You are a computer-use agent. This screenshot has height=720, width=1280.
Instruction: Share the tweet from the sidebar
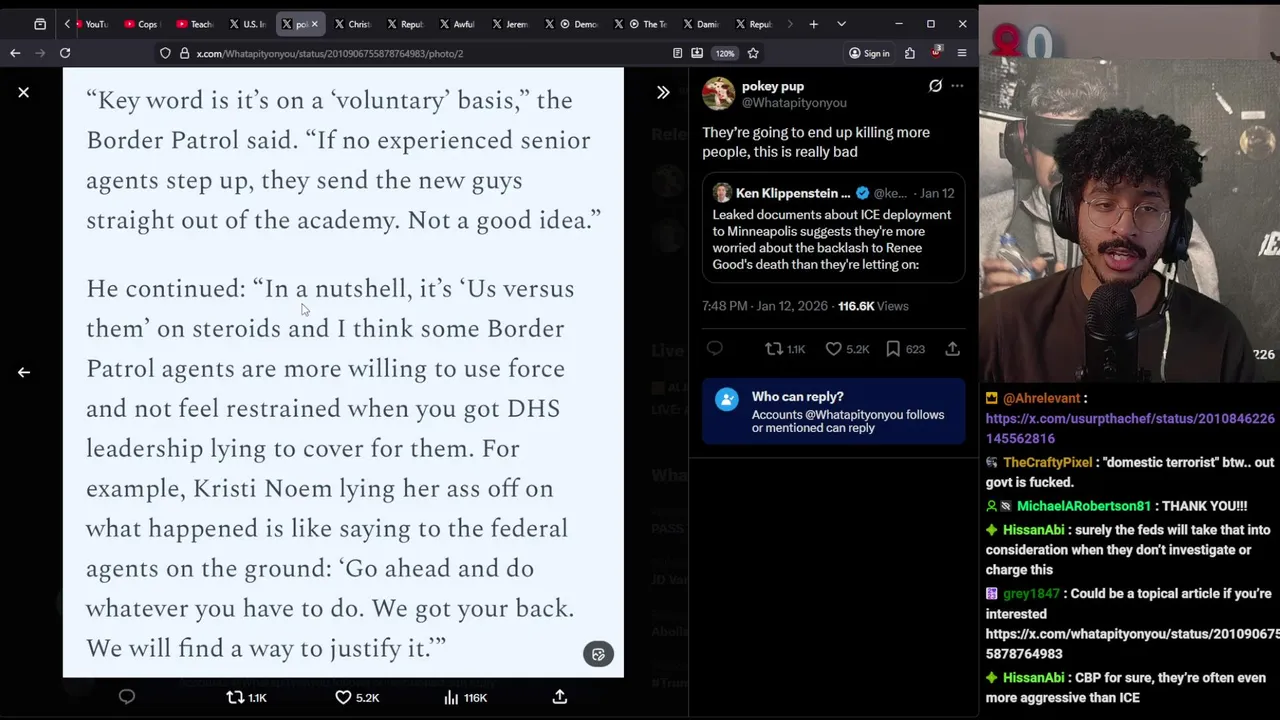952,349
